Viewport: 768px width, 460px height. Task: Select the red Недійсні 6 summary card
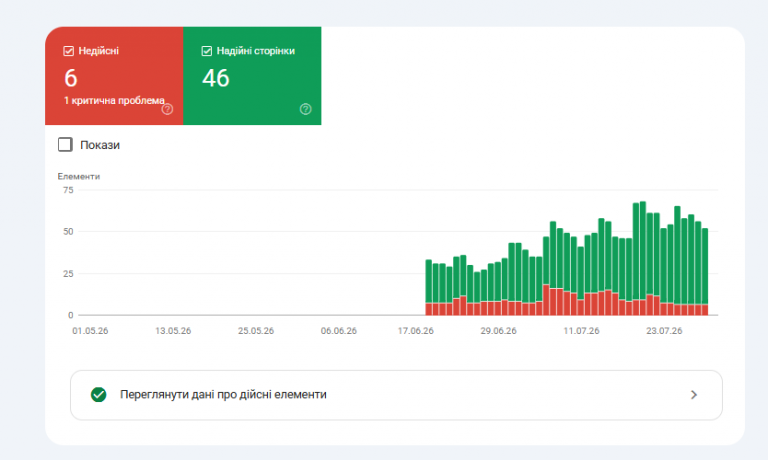(114, 76)
